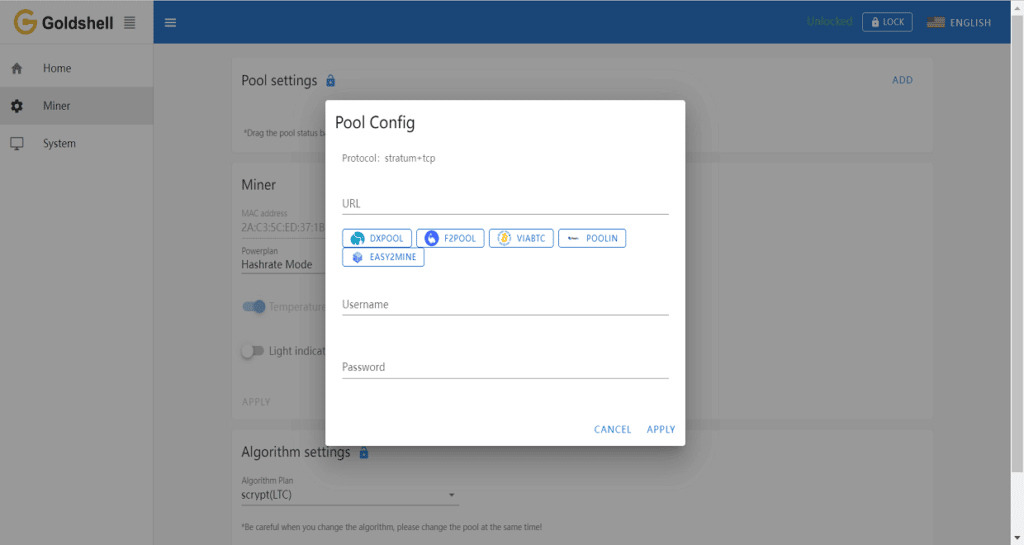Toggle the sidebar list icon beside Goldshell
The width and height of the screenshot is (1024, 545).
[129, 22]
